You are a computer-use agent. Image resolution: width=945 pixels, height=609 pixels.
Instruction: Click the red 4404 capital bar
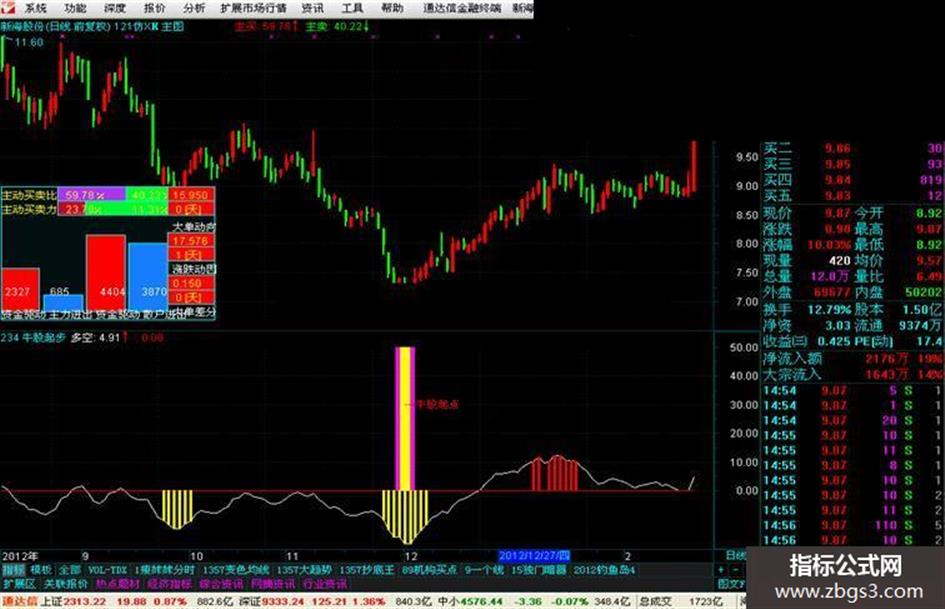[x=105, y=273]
